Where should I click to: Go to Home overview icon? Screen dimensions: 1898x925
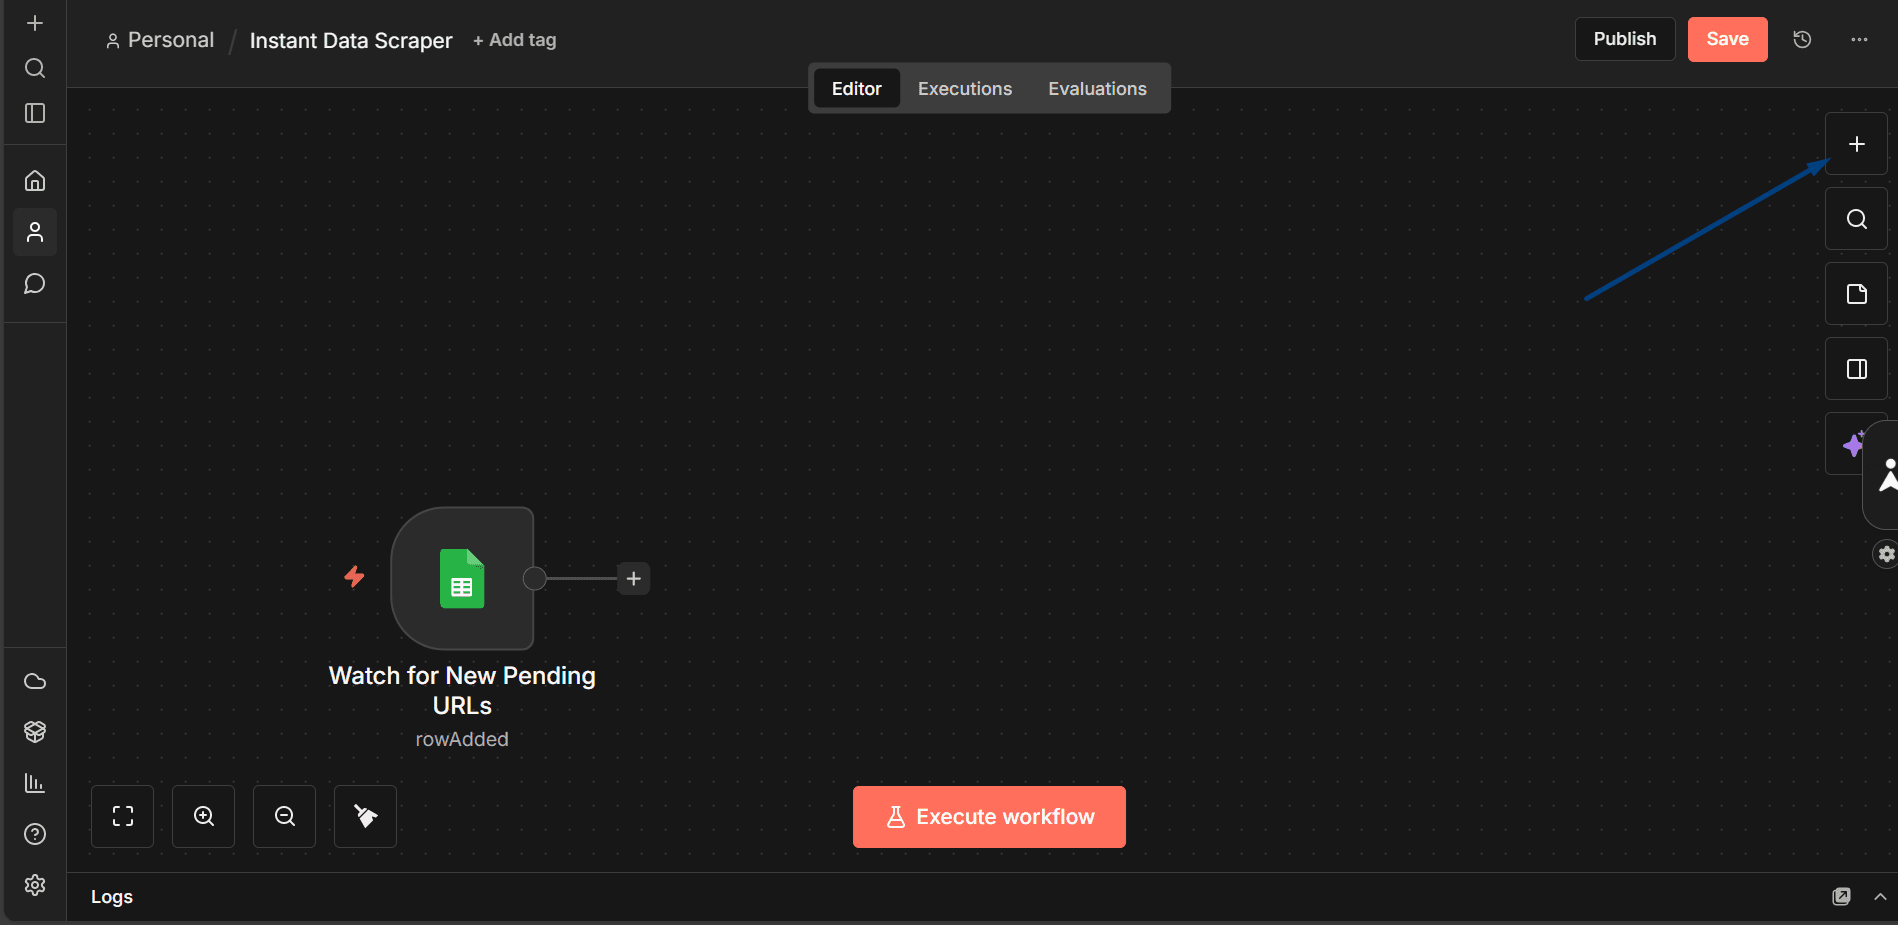tap(35, 181)
